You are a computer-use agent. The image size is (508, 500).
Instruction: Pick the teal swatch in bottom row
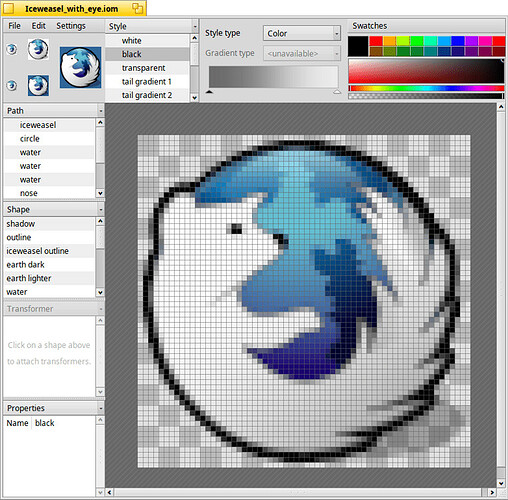(430, 51)
